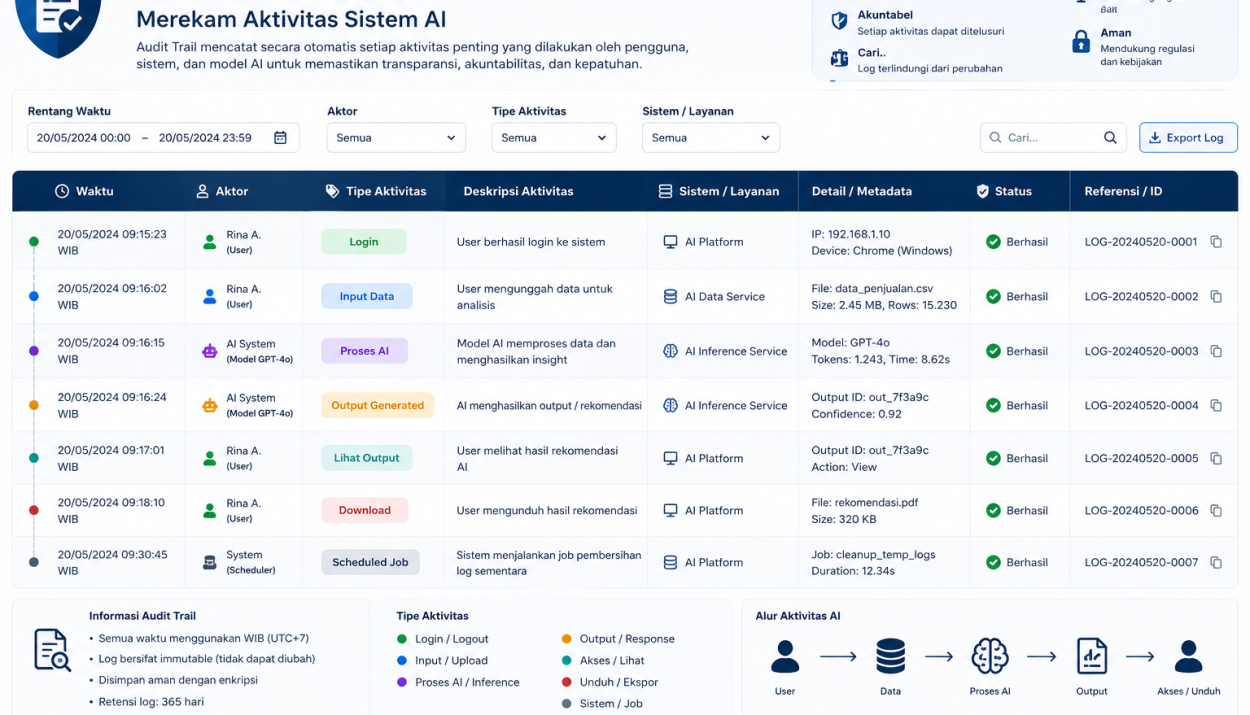Open the Tipe Aktivitas dropdown

pyautogui.click(x=554, y=138)
